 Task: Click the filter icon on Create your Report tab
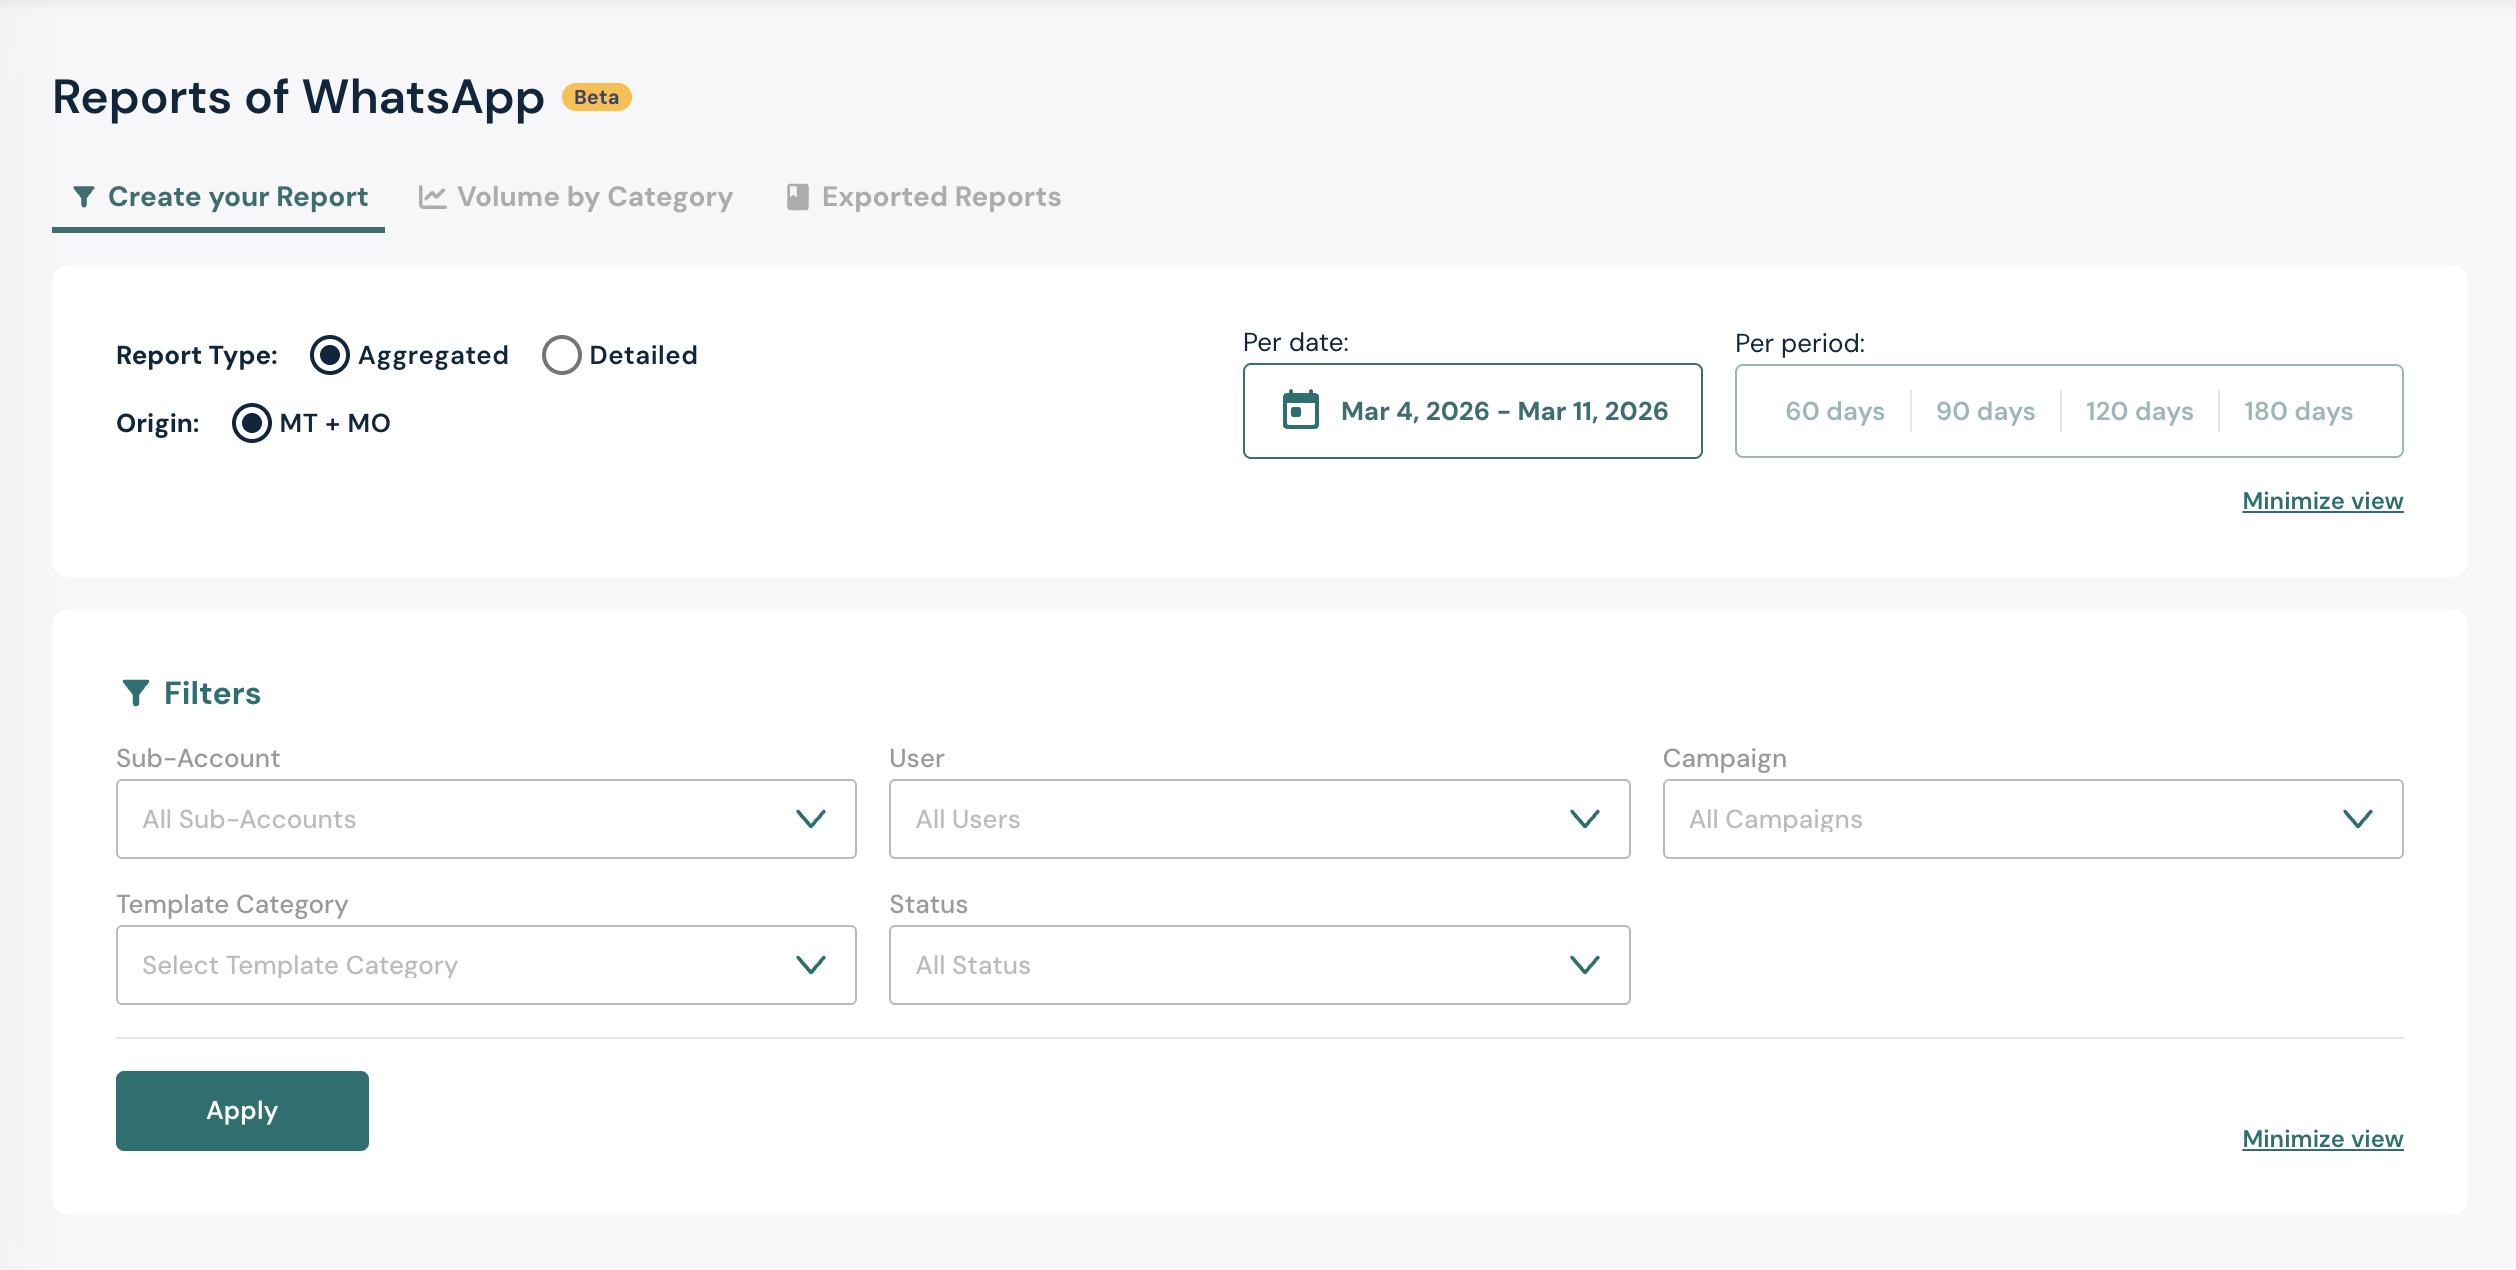pos(84,196)
